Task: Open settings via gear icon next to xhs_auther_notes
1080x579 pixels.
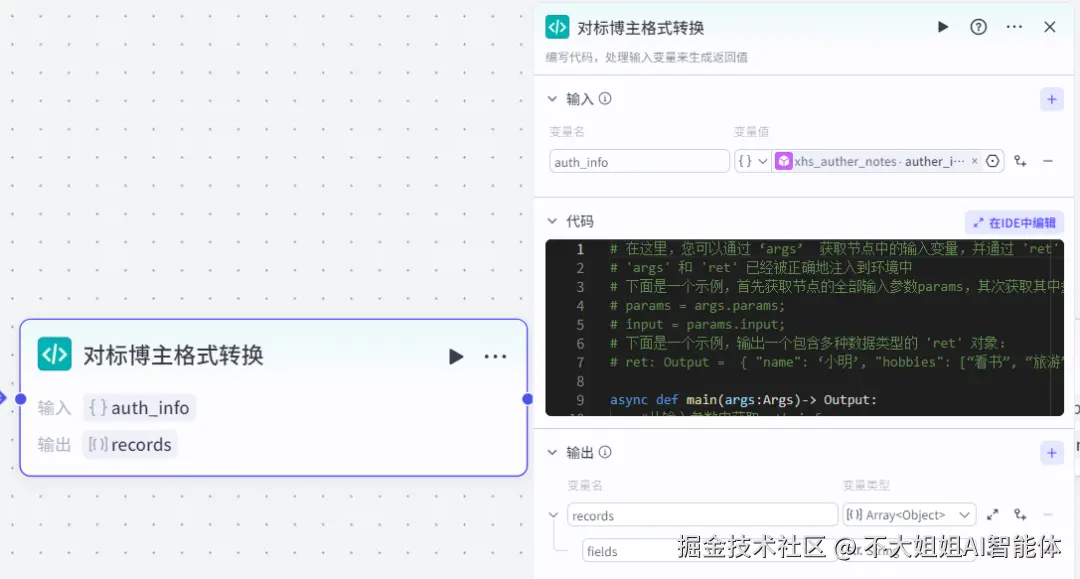Action: coord(991,160)
